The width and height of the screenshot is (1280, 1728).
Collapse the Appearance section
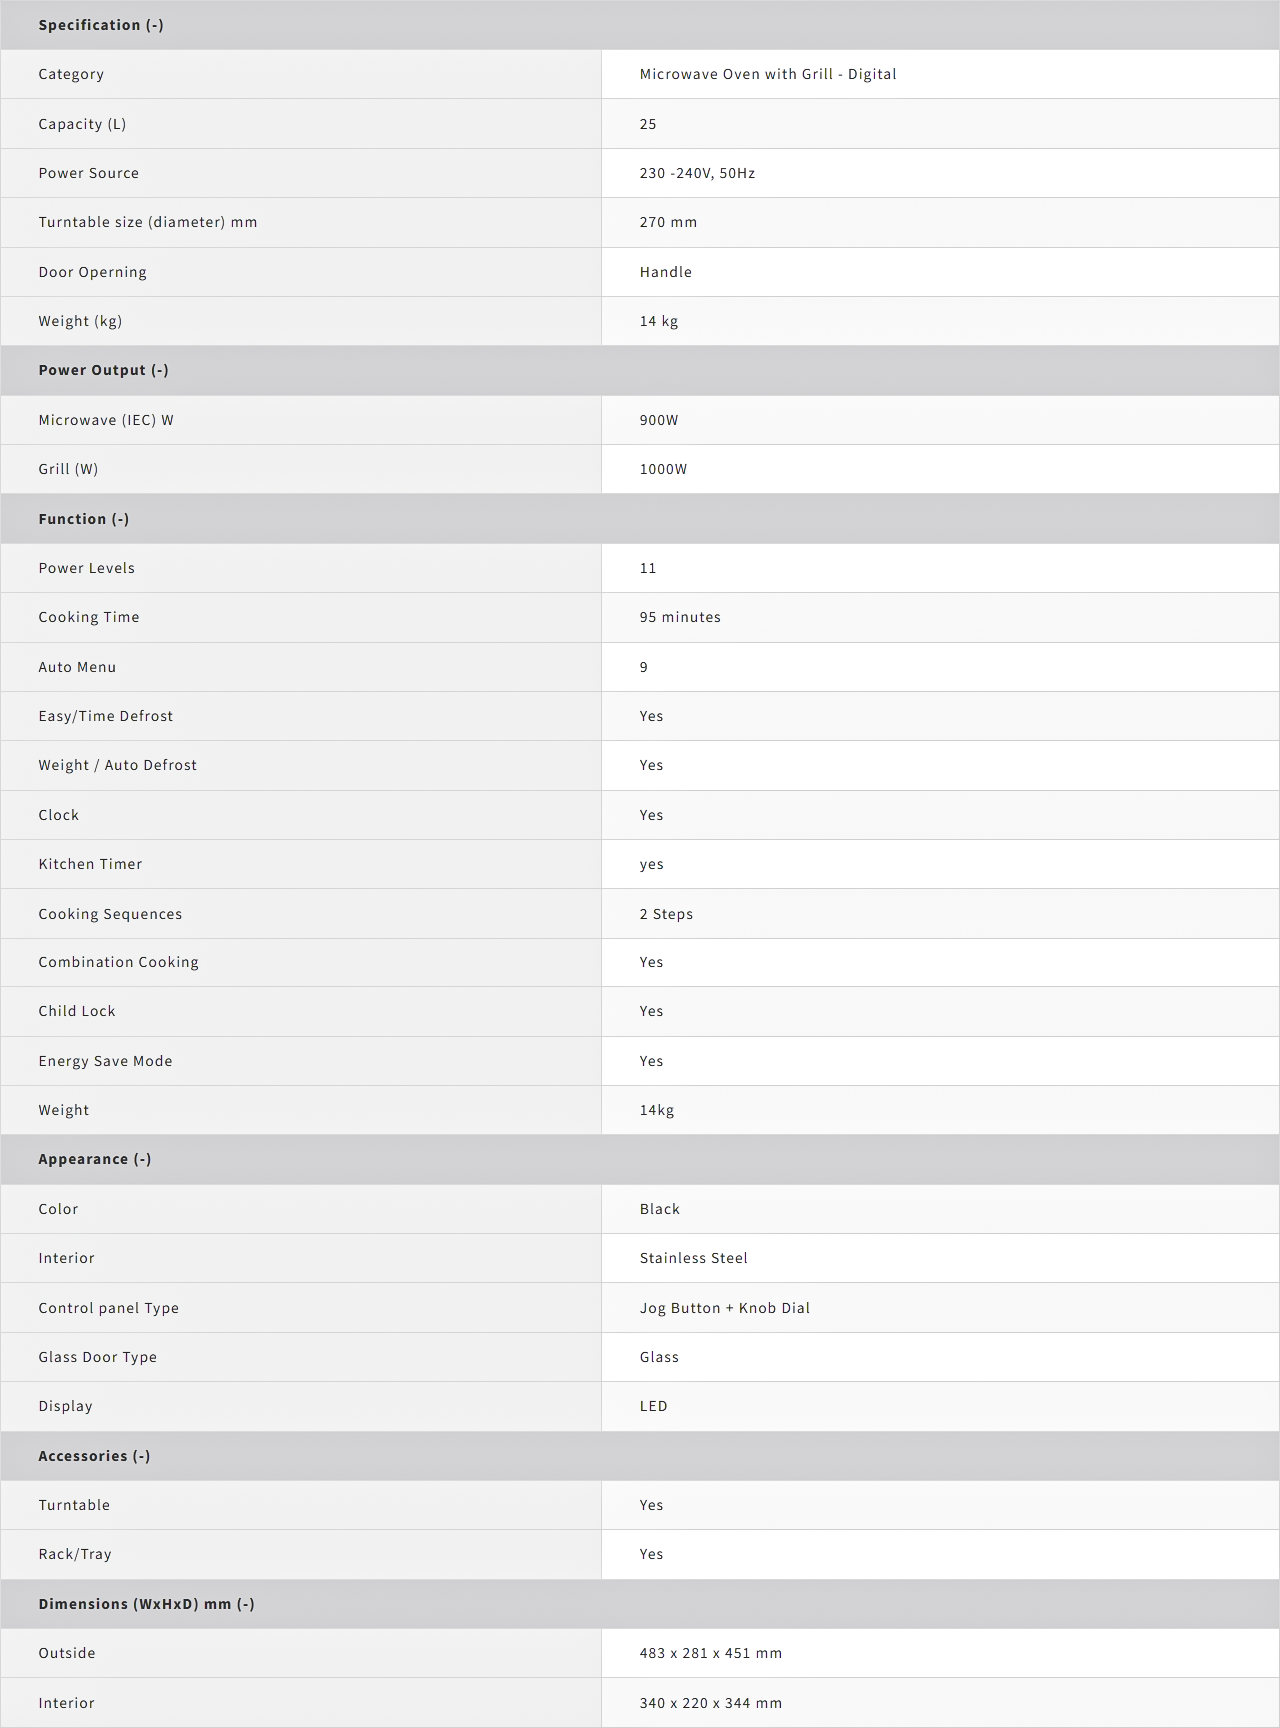coord(95,1159)
